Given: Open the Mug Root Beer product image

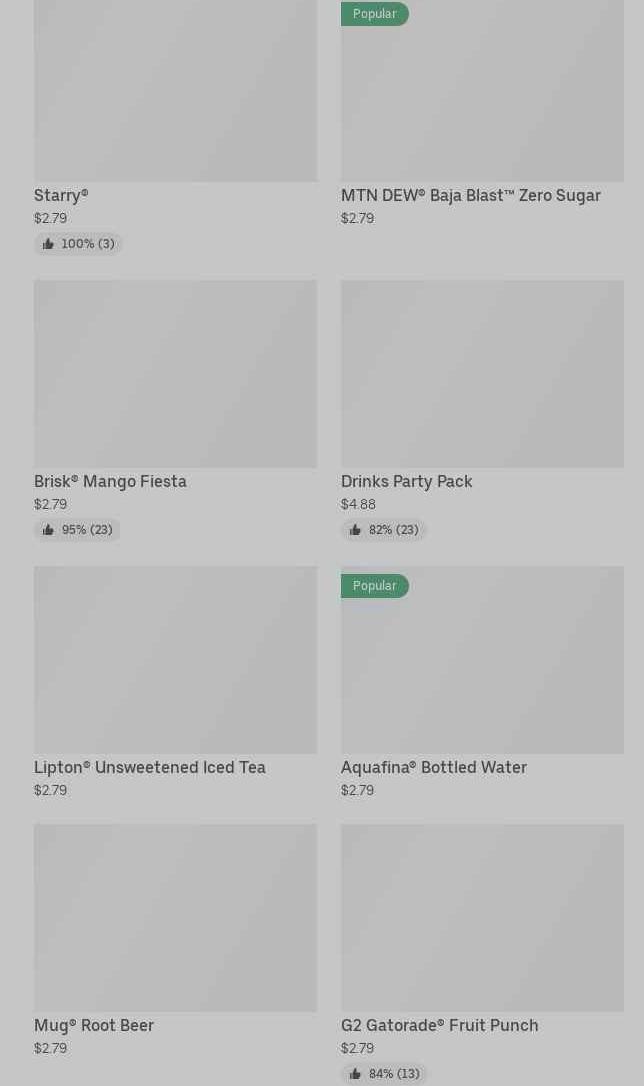Looking at the screenshot, I should [x=175, y=918].
